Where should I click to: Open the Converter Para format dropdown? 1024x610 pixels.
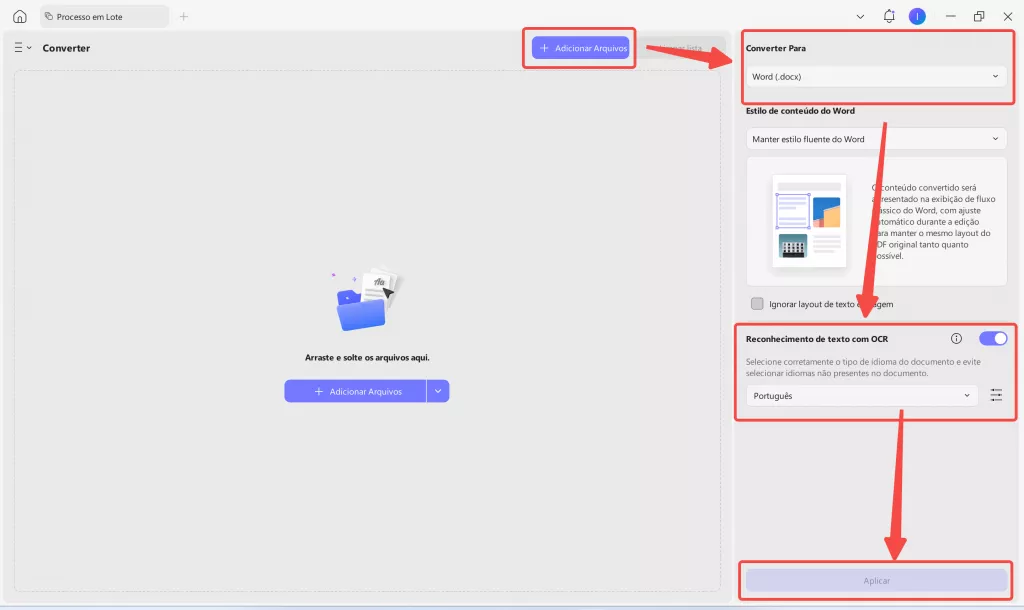[876, 76]
